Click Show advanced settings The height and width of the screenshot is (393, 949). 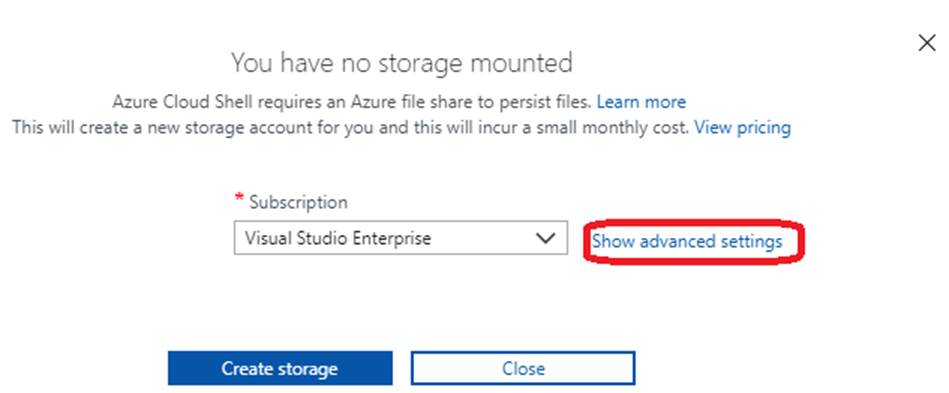tap(687, 242)
